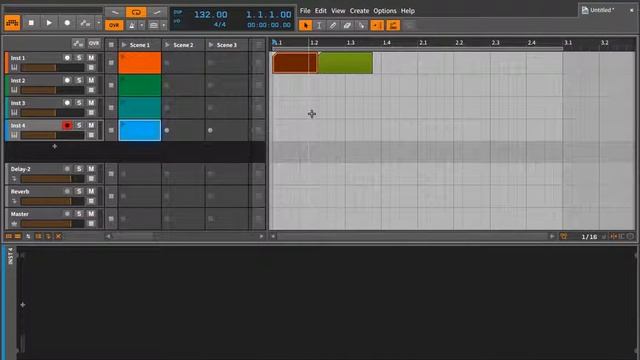Screen dimensions: 640x360
Task: Toggle punch-in button left of loop
Action: click(x=115, y=12)
